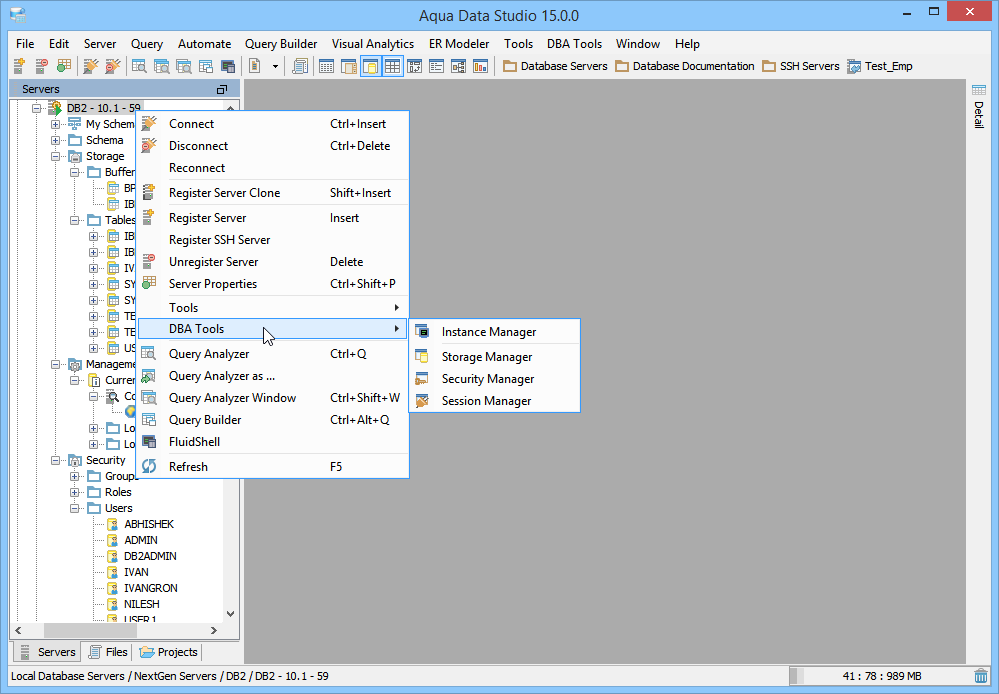The image size is (999, 694).
Task: Click the Session Manager icon in submenu
Action: (x=422, y=401)
